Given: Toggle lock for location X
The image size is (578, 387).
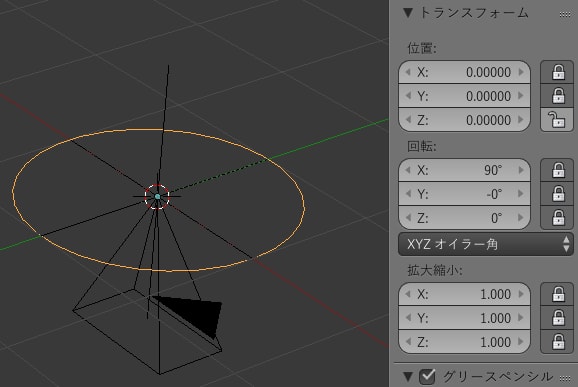Looking at the screenshot, I should (x=557, y=72).
